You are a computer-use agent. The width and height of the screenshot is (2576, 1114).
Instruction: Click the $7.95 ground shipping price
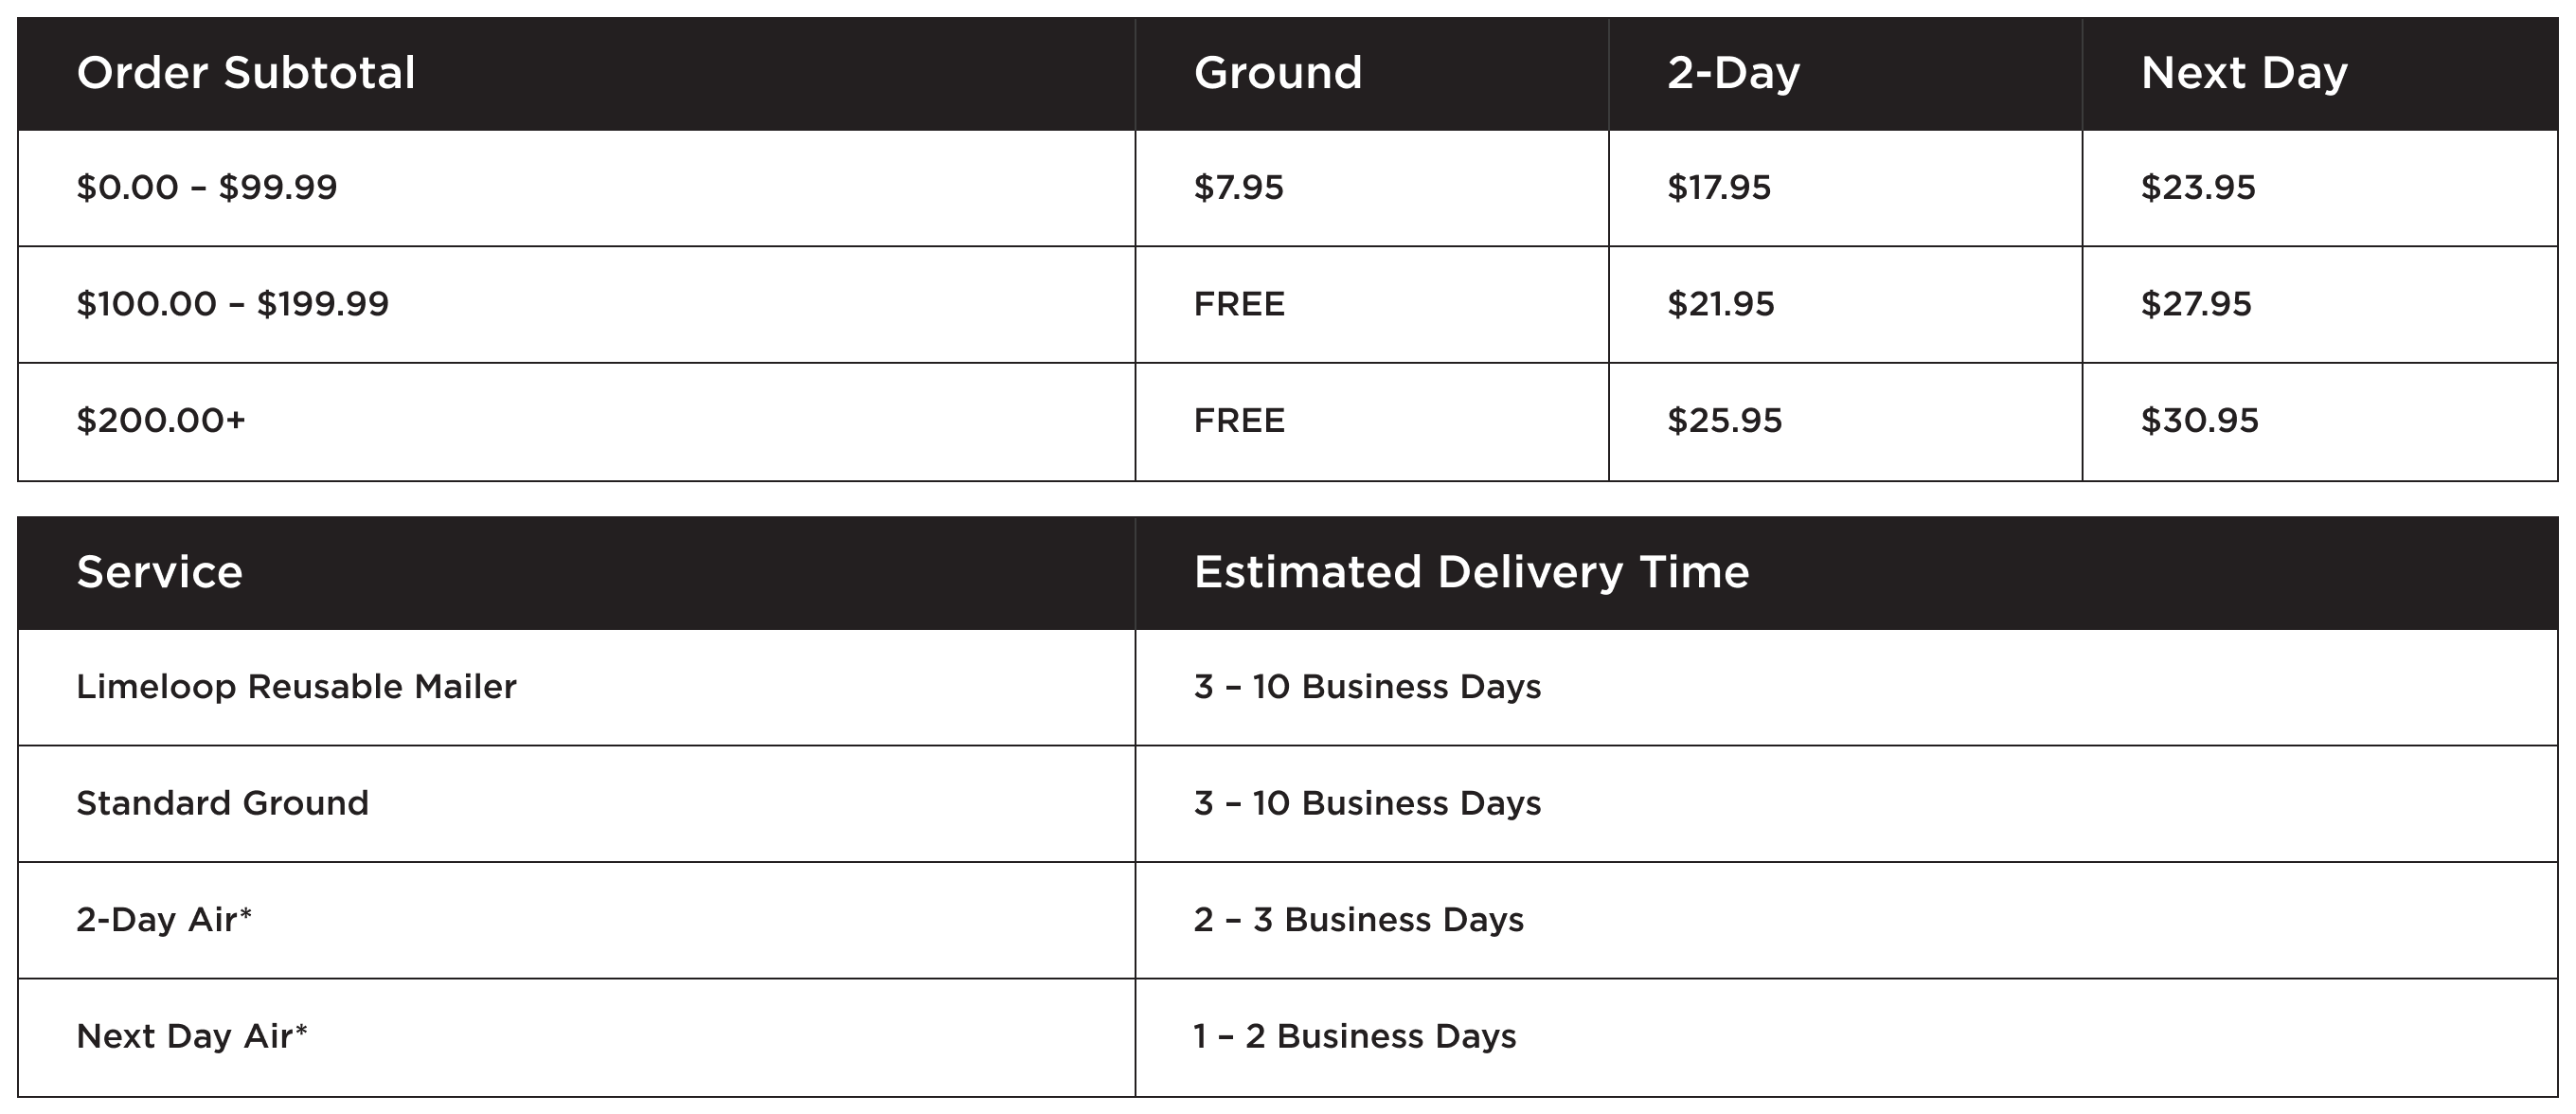(x=1238, y=188)
